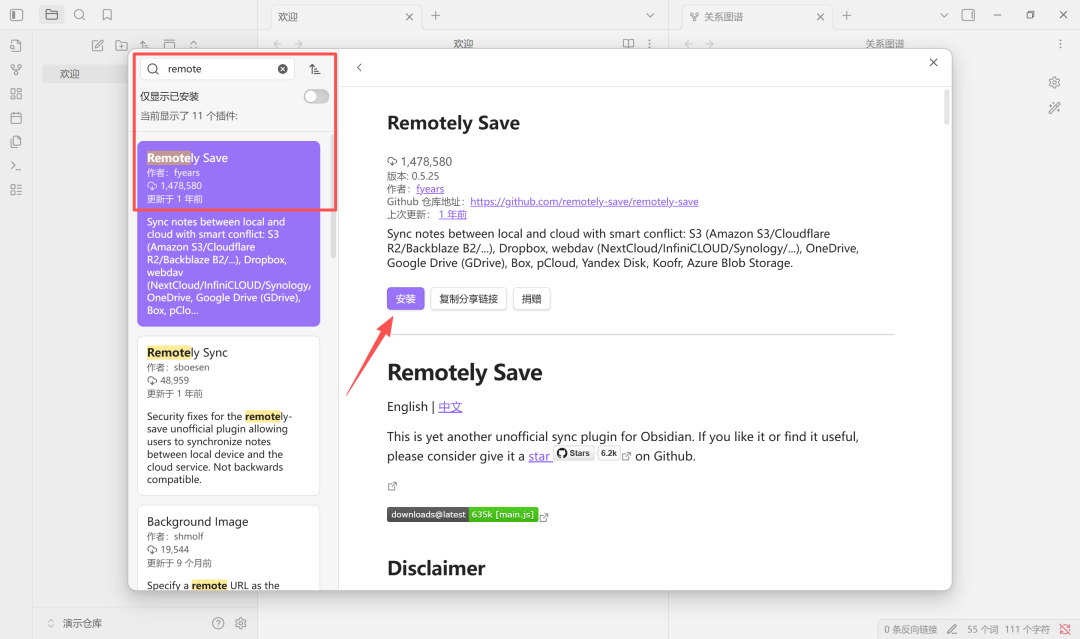This screenshot has width=1080, height=639.
Task: Click the 安装 install button
Action: pos(406,299)
